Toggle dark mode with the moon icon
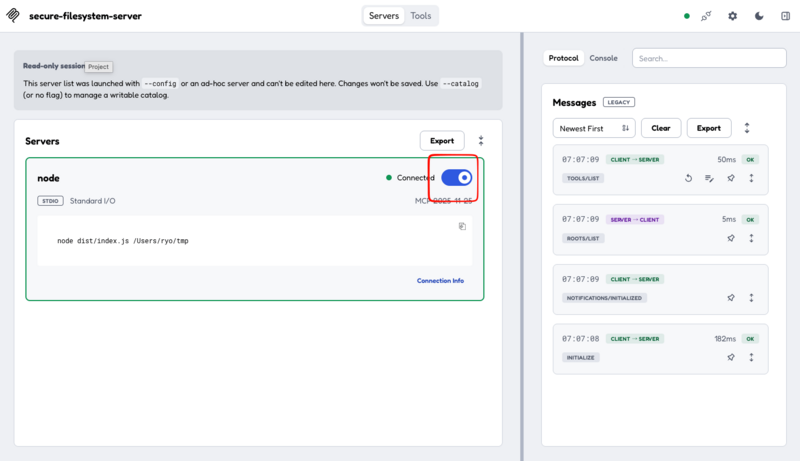 point(759,16)
